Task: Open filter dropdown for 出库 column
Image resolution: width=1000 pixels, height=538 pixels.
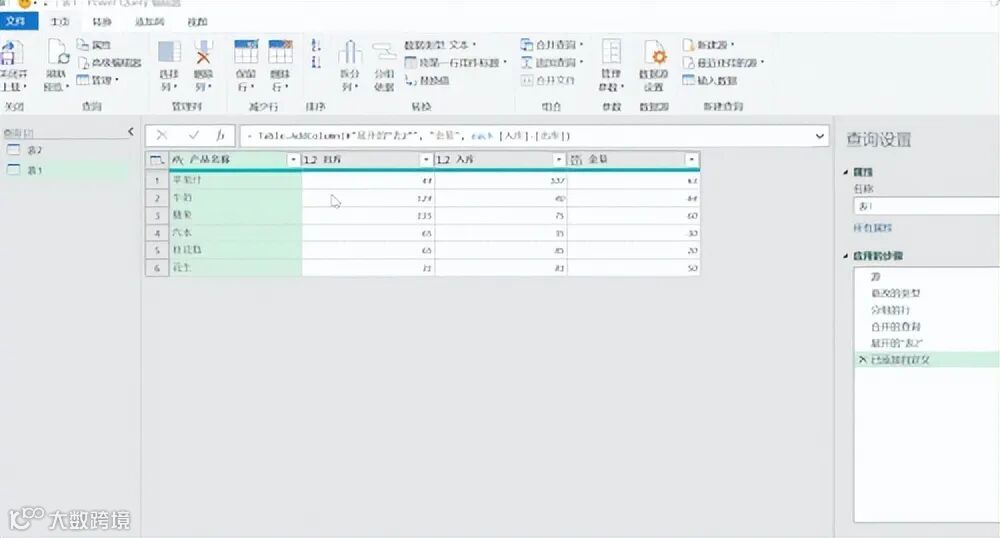Action: 425,160
